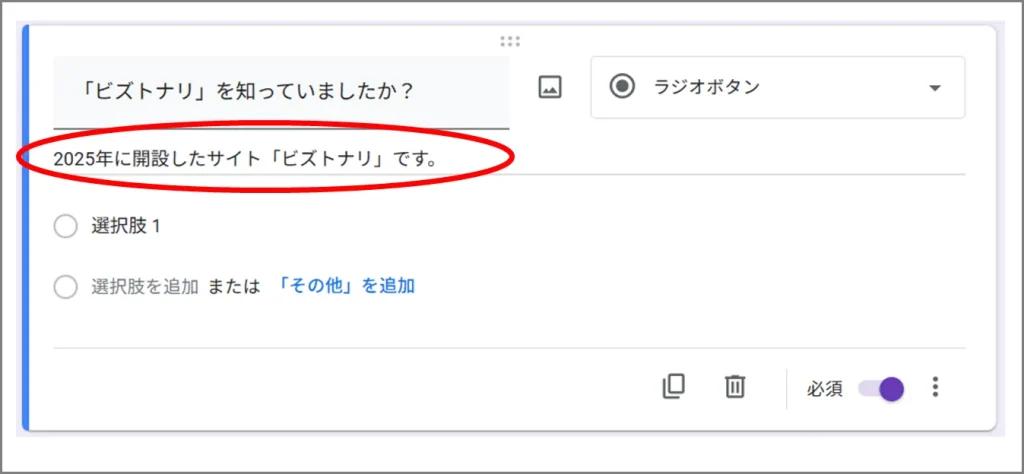Click the 選択肢 1 option text
This screenshot has width=1024, height=474.
click(126, 226)
